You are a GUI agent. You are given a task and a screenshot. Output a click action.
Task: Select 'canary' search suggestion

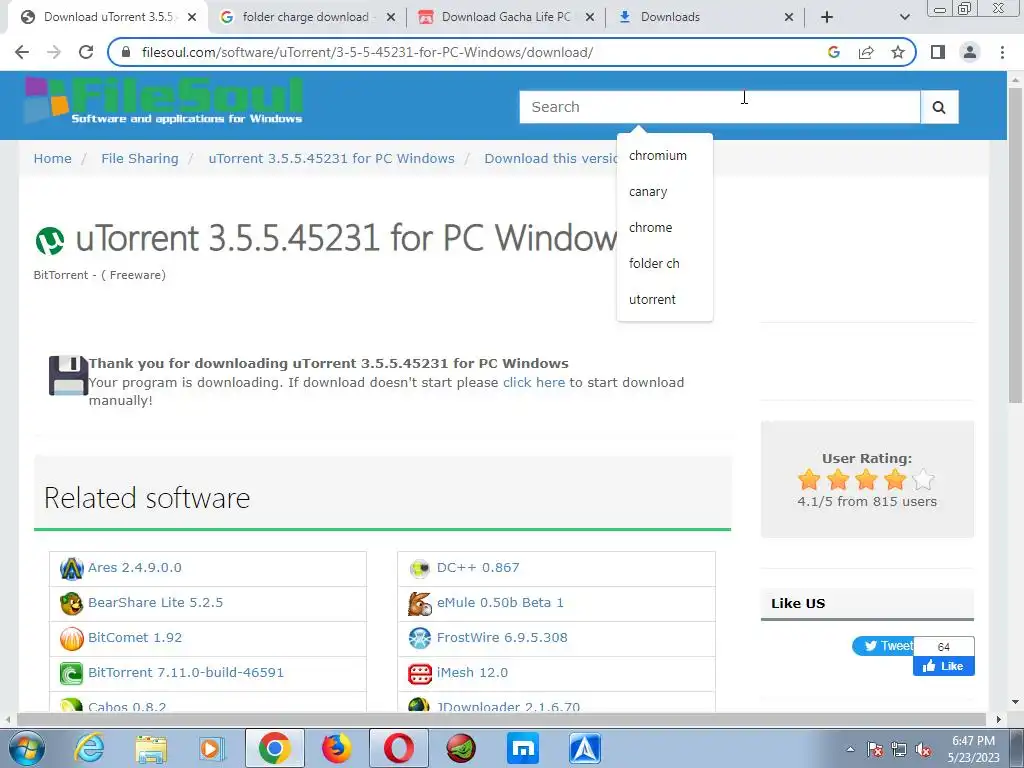coord(665,192)
